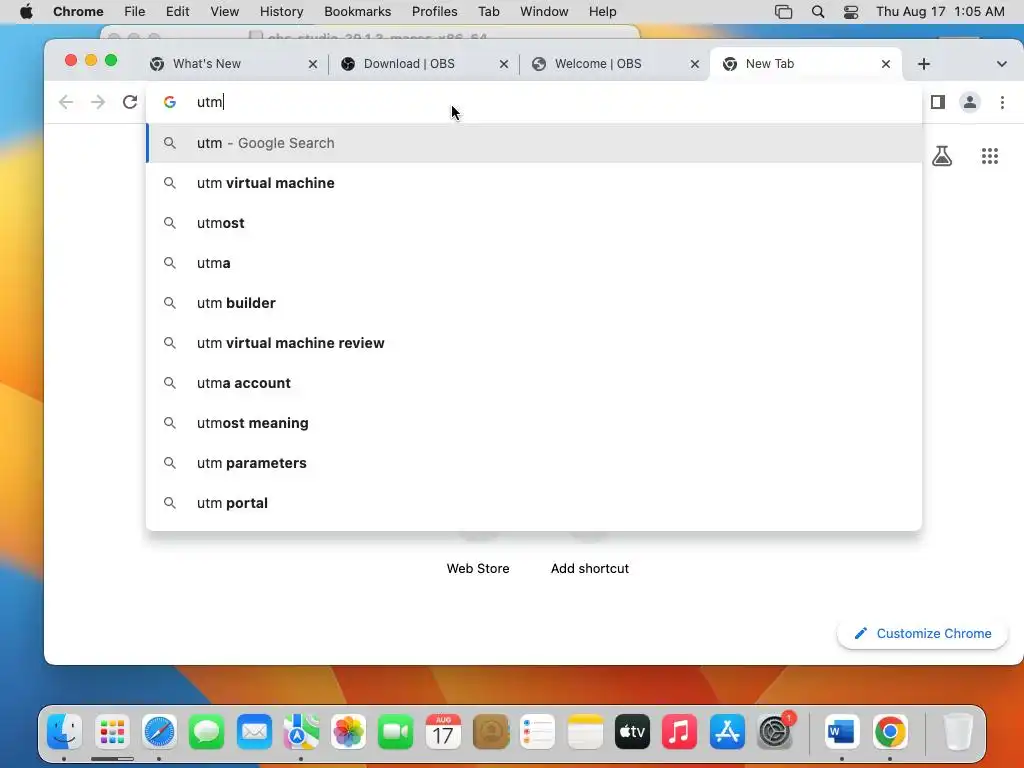Open the Web Store shortcut
This screenshot has width=1024, height=768.
pos(478,568)
